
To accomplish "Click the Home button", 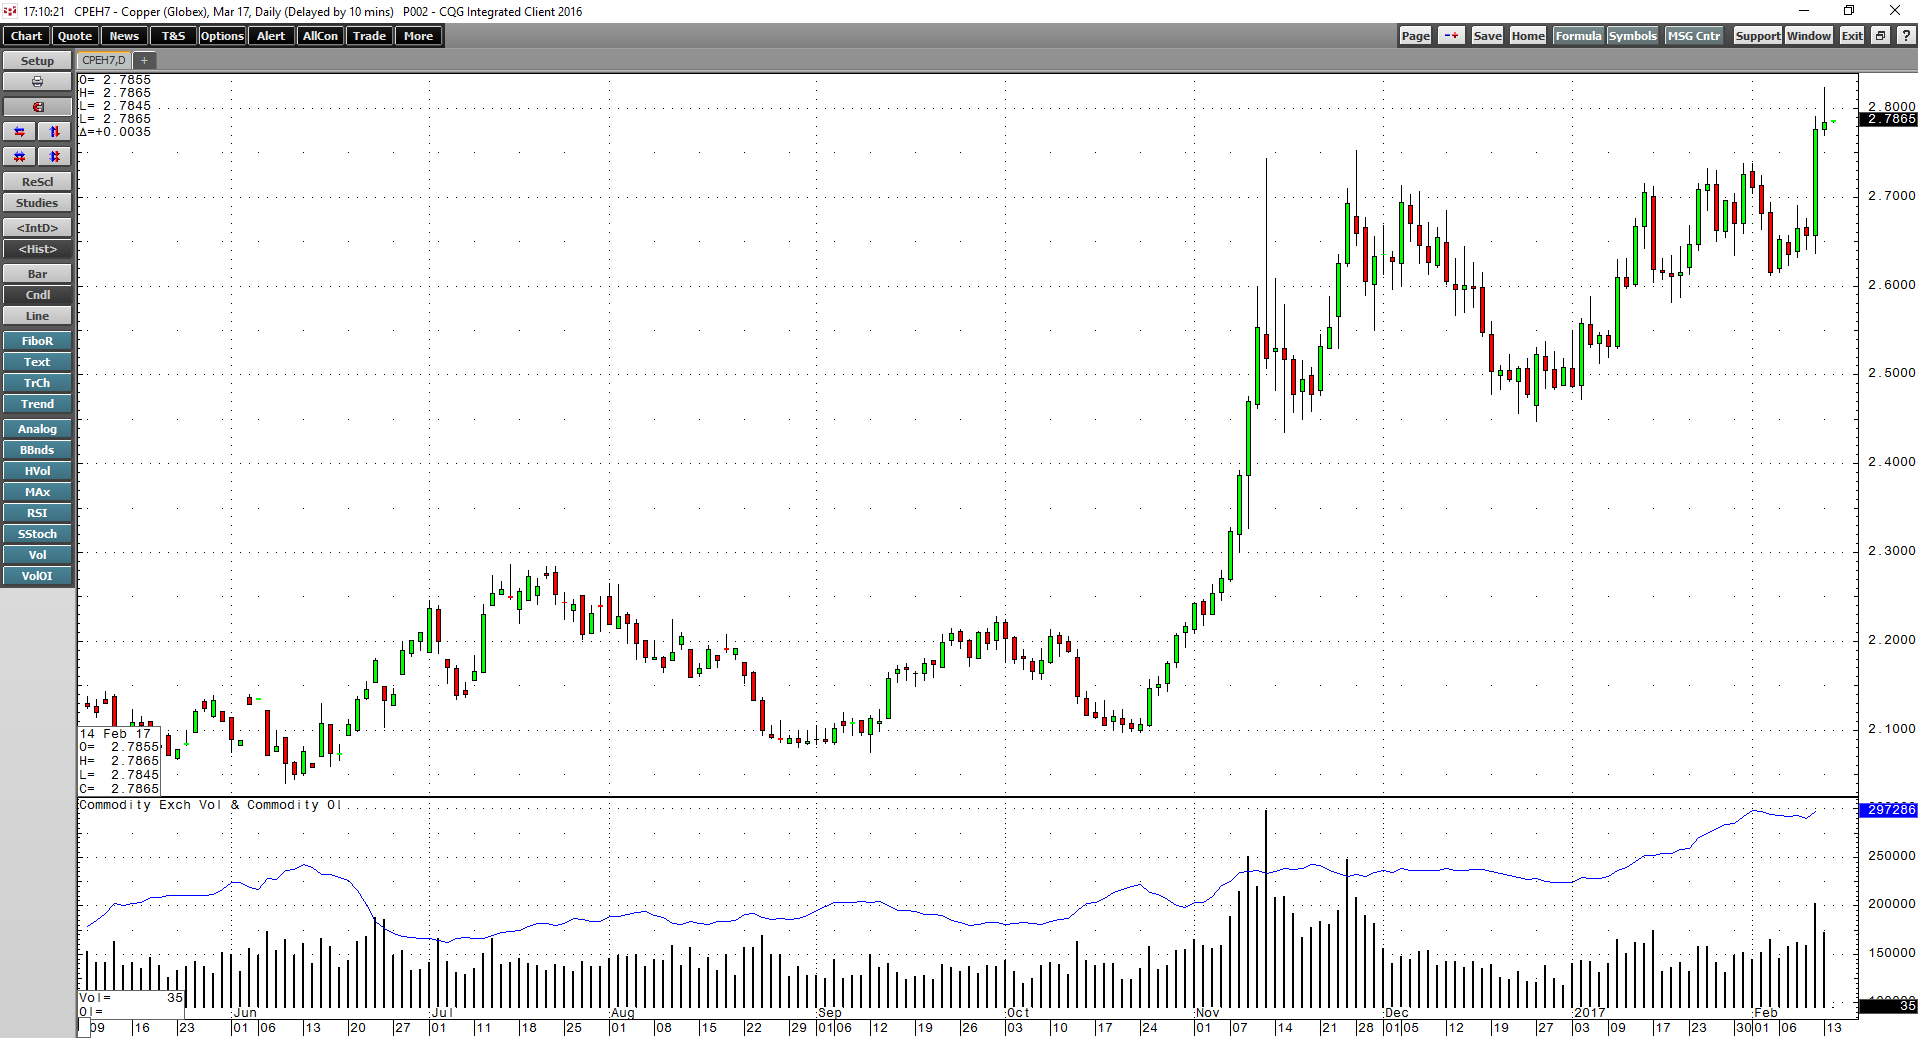I will 1528,36.
